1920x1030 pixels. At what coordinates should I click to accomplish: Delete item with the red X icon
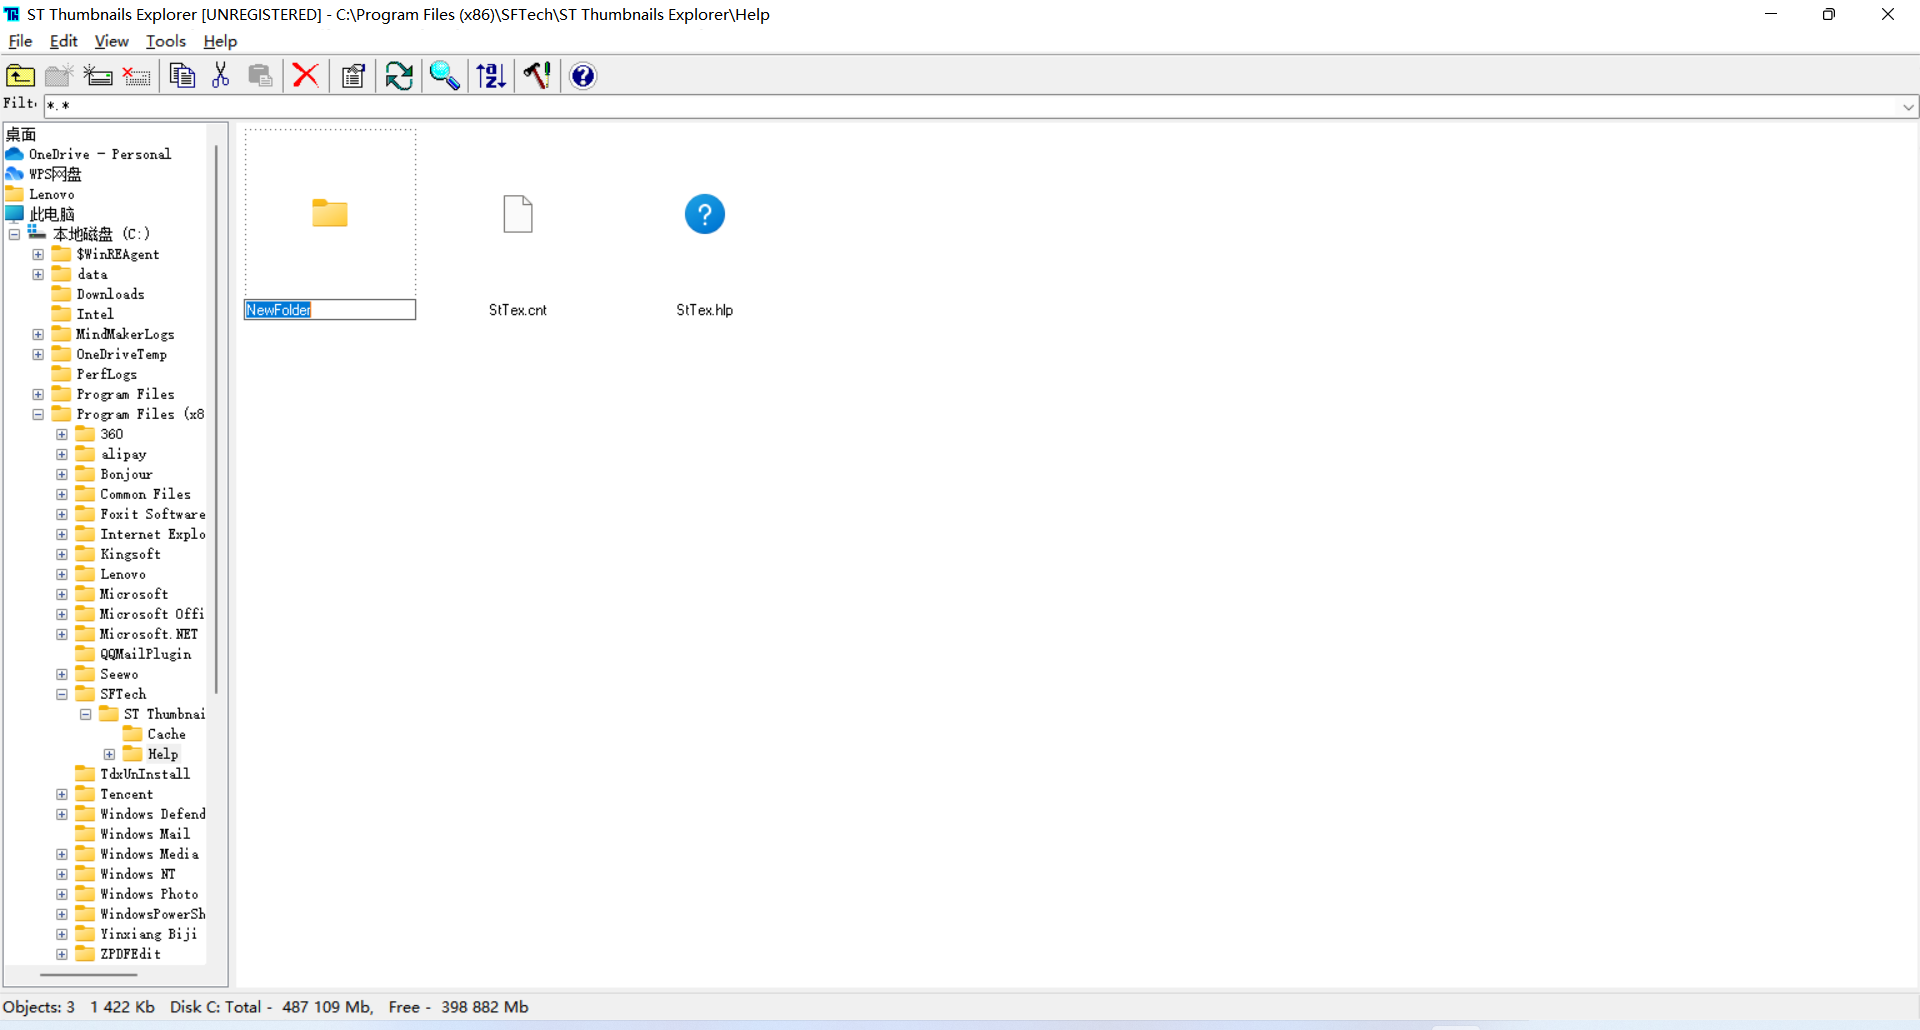click(x=306, y=76)
